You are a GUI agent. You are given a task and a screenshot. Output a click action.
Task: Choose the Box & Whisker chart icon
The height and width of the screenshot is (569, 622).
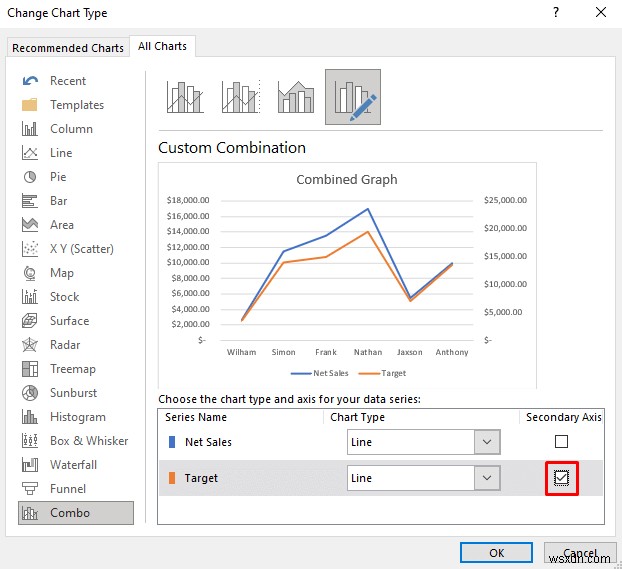coord(30,441)
